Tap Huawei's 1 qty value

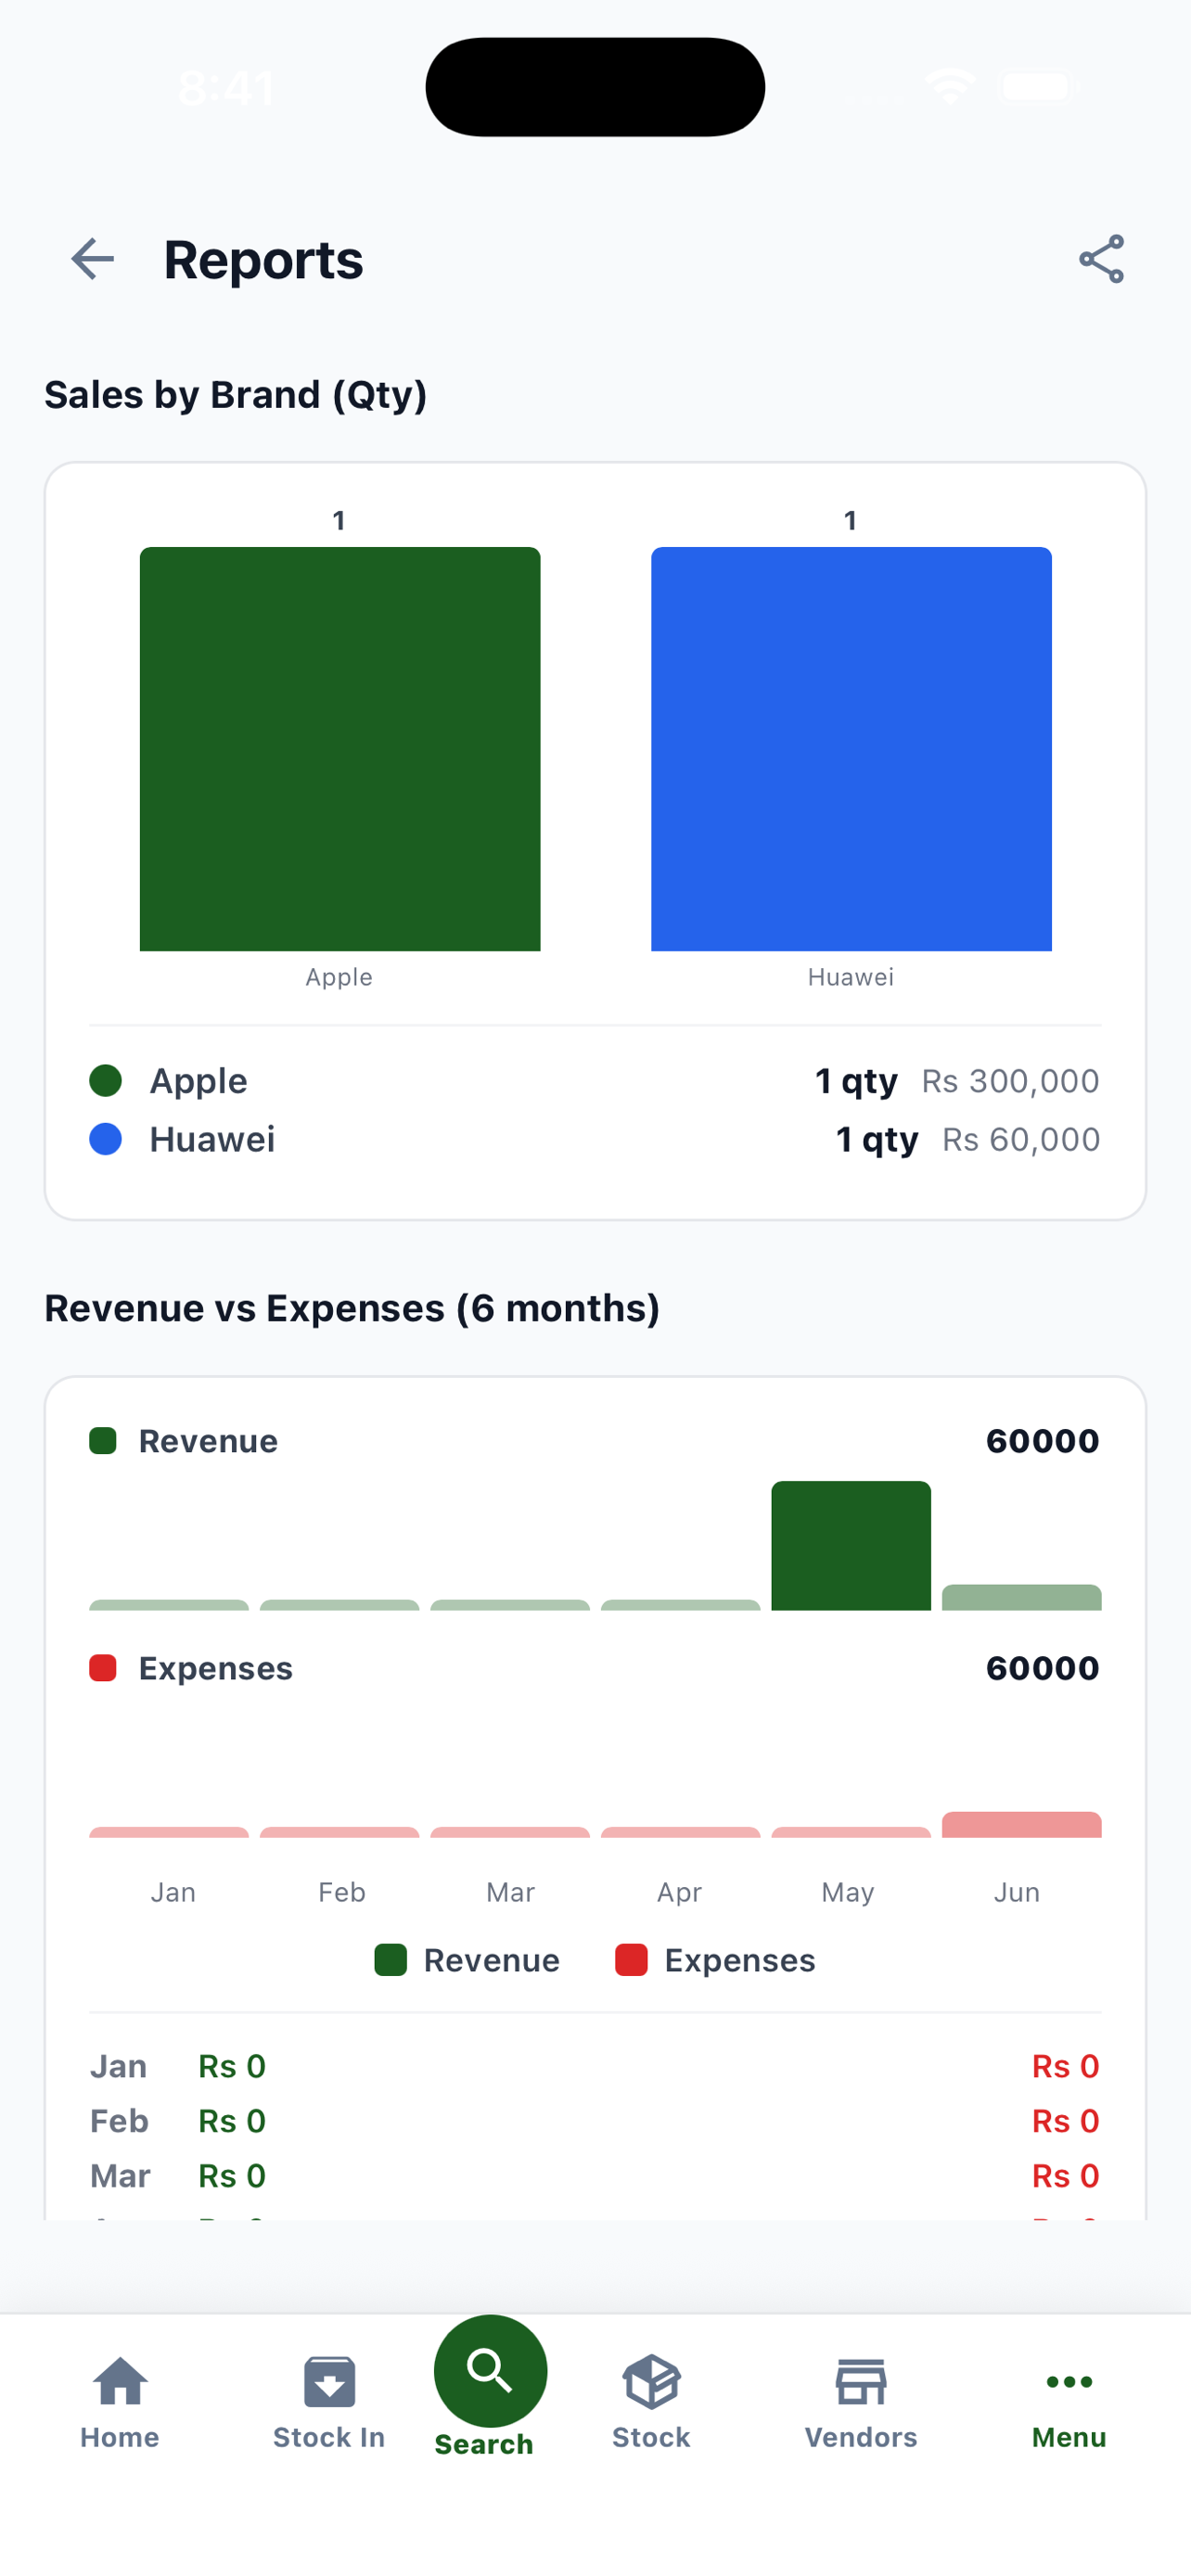pos(877,1138)
